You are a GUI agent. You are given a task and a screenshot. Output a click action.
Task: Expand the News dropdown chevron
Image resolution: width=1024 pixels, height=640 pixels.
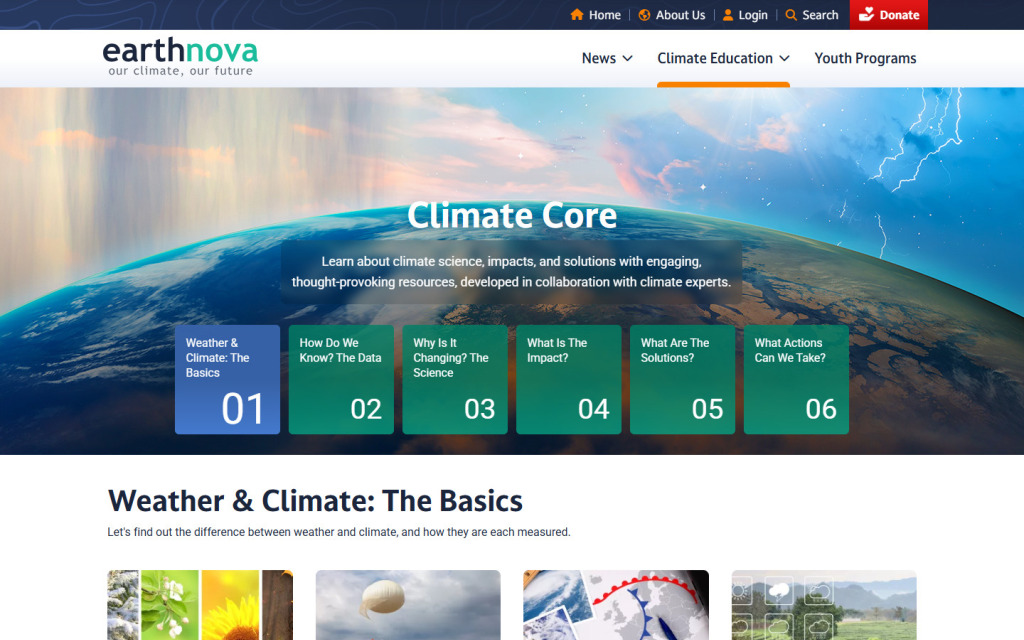tap(628, 59)
